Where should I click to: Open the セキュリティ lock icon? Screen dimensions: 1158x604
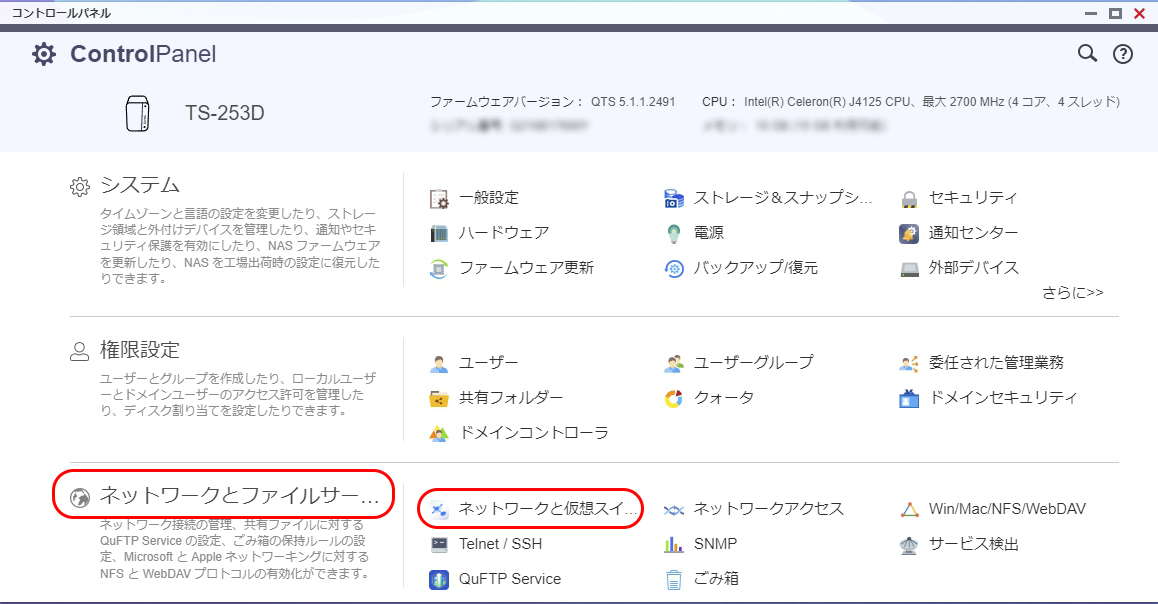pos(909,198)
